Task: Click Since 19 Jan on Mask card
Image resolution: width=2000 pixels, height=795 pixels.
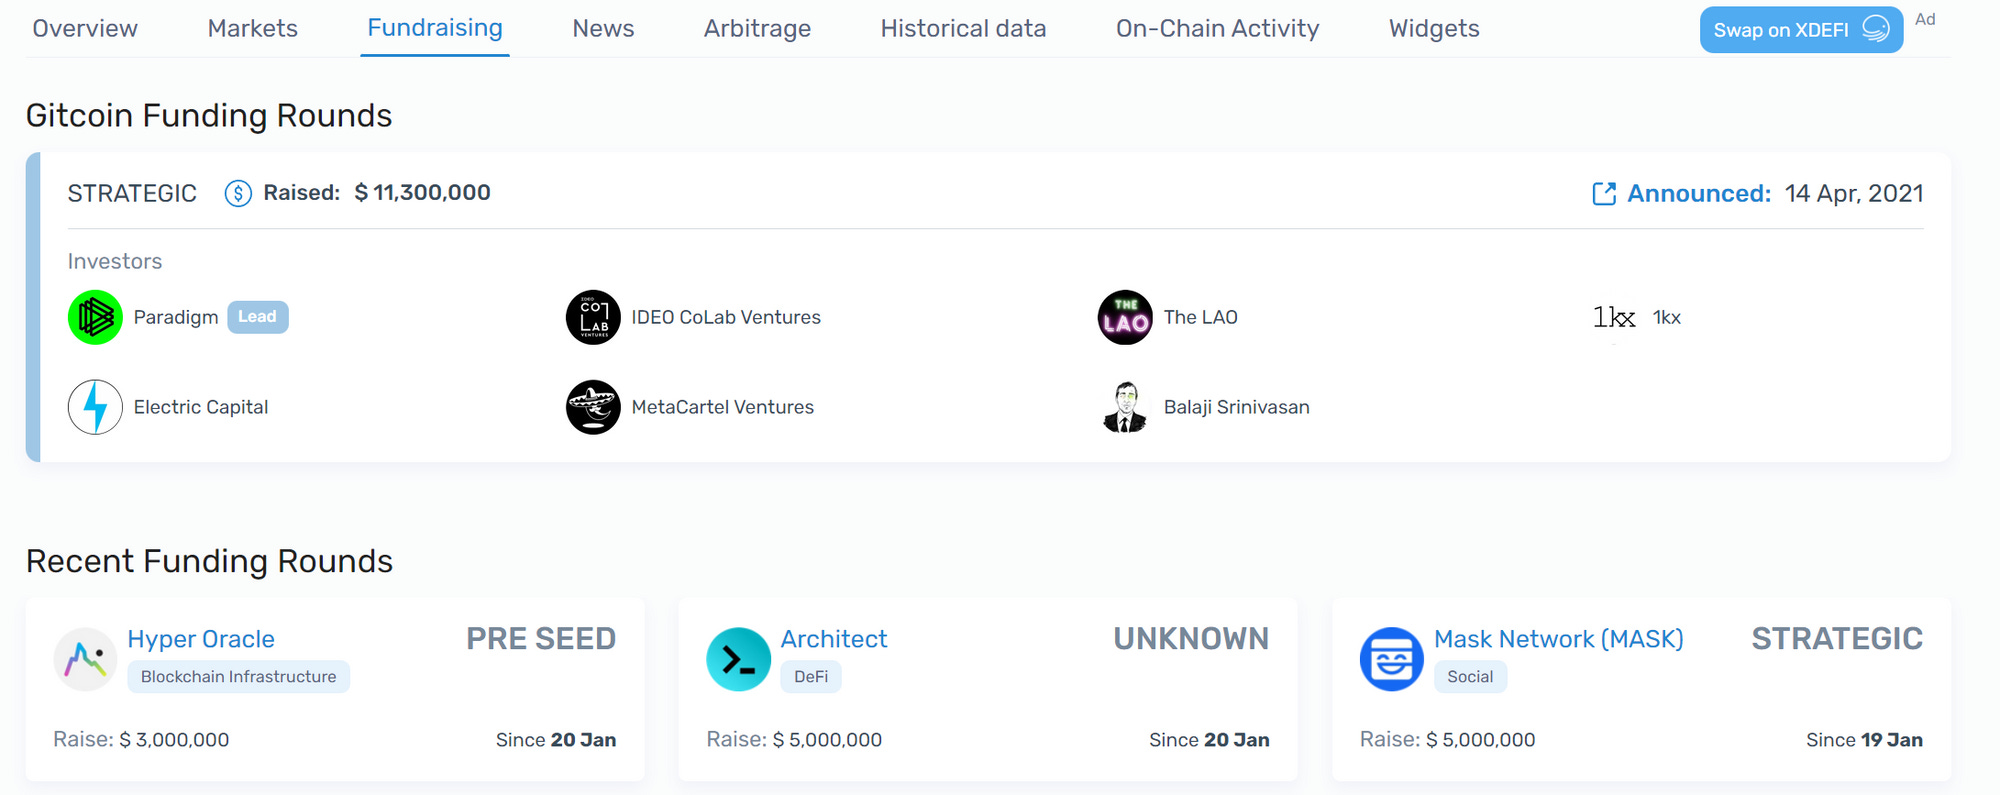Action: click(1864, 740)
